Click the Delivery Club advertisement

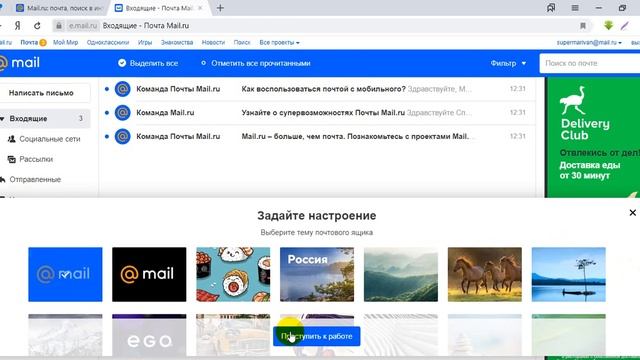pos(593,137)
